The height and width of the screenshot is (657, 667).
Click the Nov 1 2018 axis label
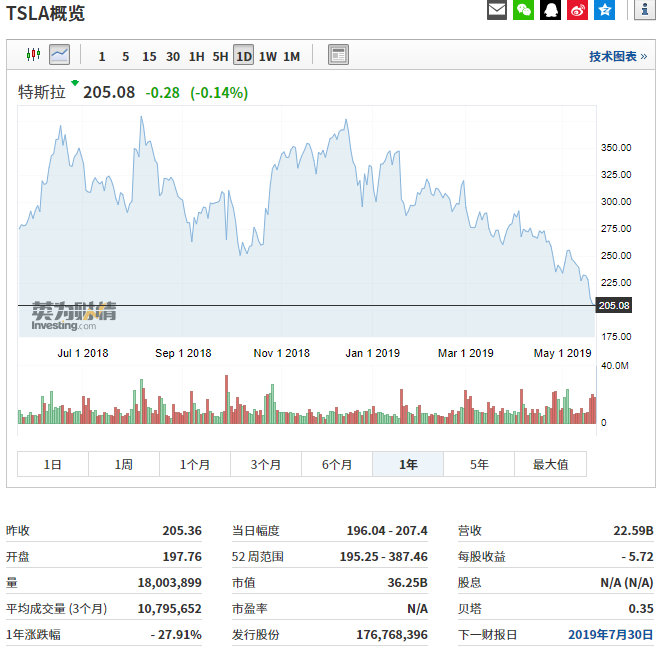click(282, 353)
